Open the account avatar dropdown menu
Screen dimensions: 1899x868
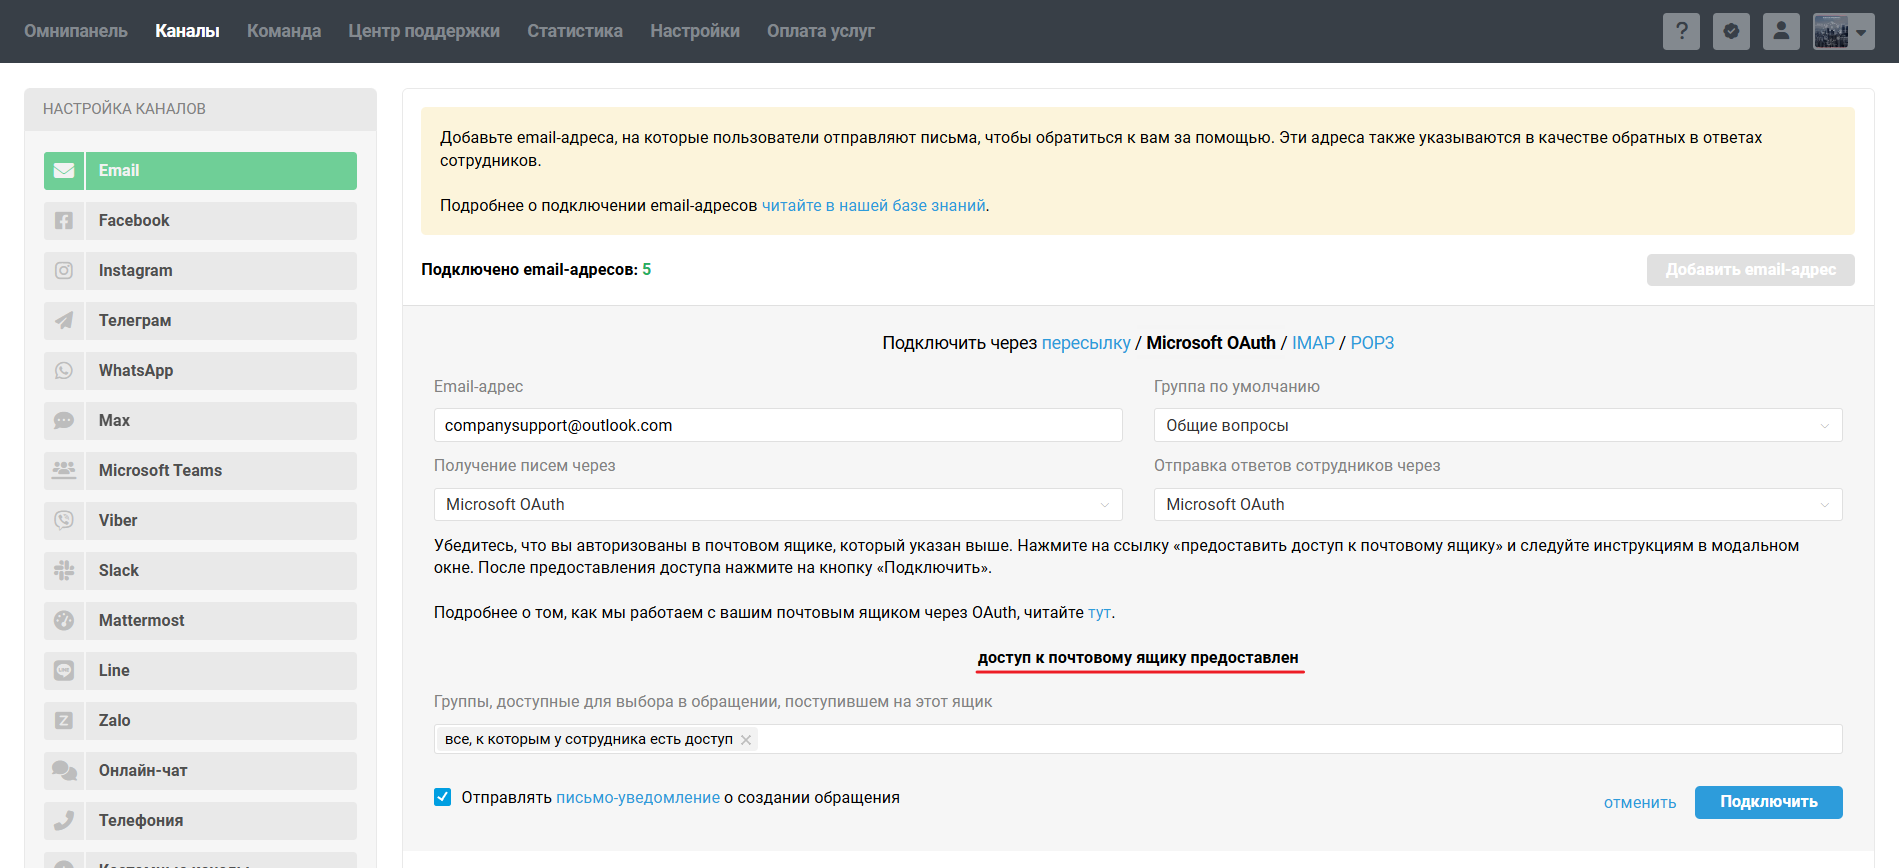(1843, 31)
